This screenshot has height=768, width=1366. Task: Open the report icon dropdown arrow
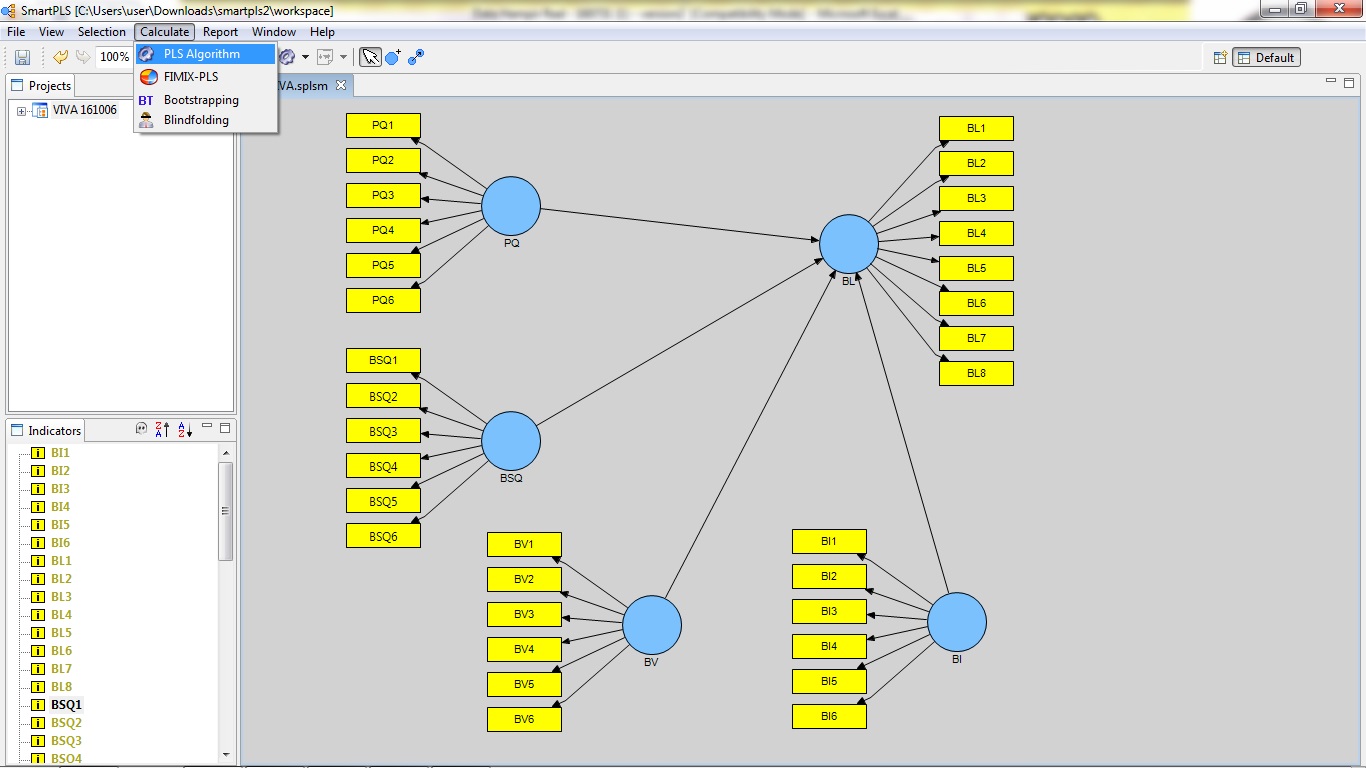[x=344, y=57]
